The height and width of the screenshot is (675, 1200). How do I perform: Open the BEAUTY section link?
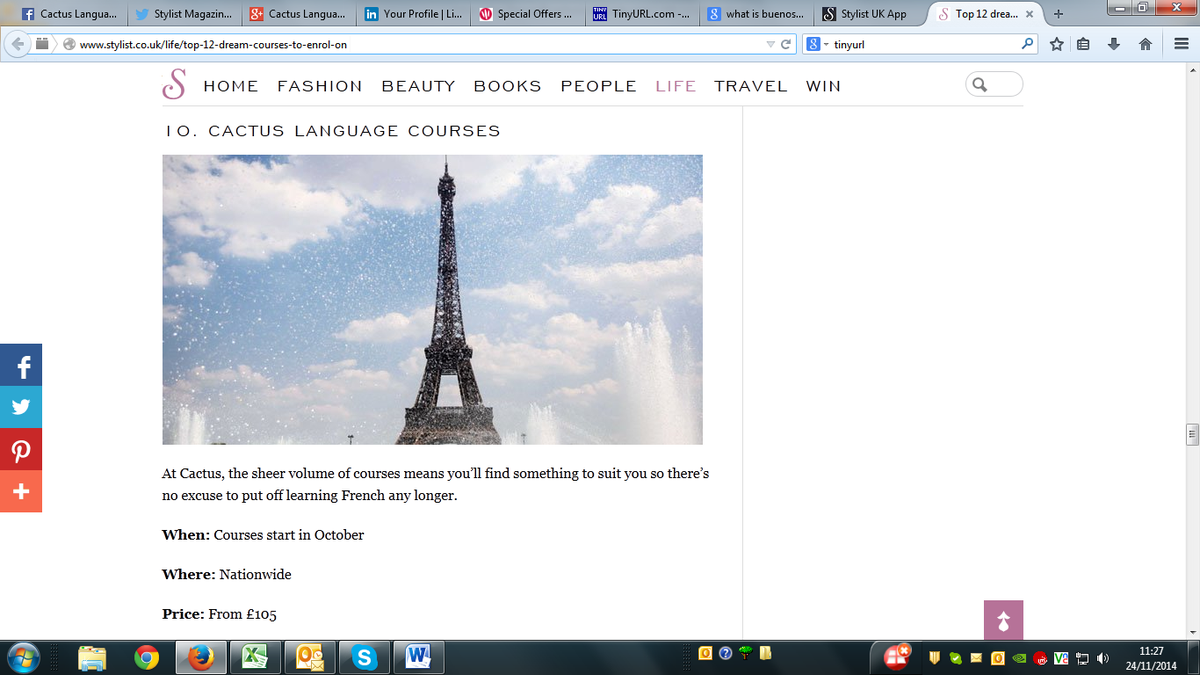tap(418, 86)
